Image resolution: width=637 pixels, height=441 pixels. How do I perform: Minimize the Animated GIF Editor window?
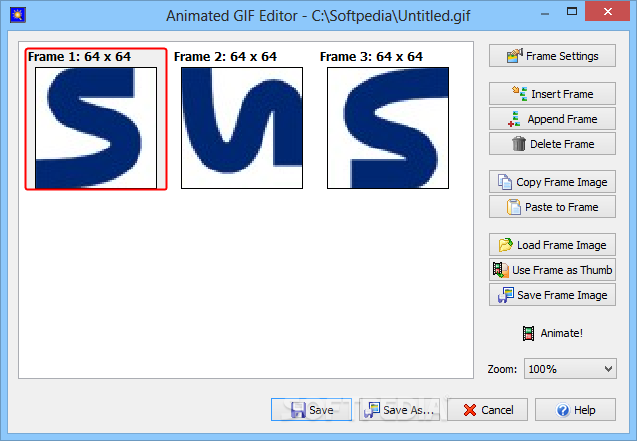545,13
